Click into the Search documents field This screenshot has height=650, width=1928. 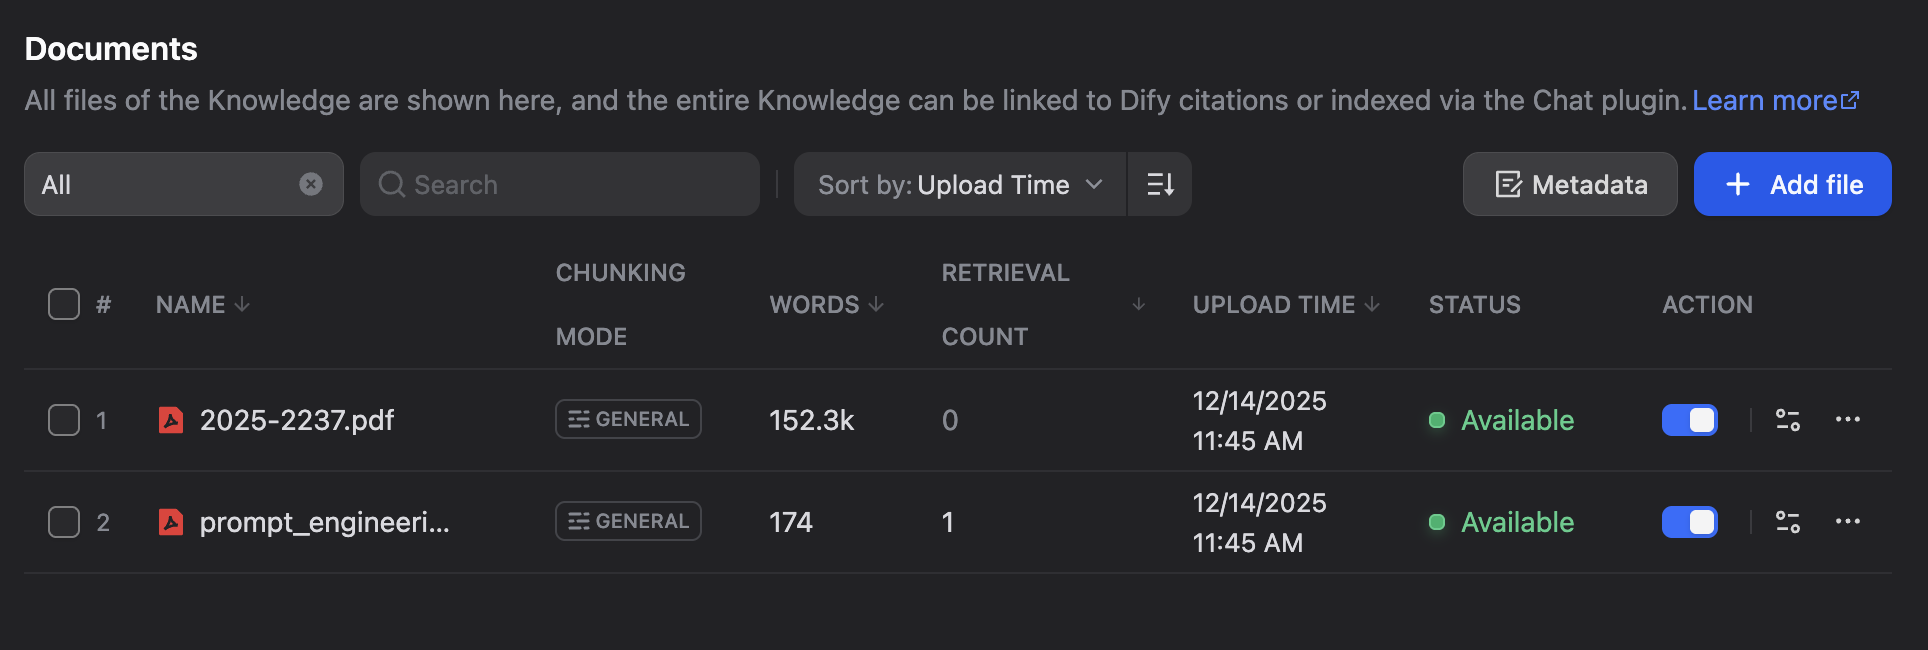pyautogui.click(x=570, y=184)
